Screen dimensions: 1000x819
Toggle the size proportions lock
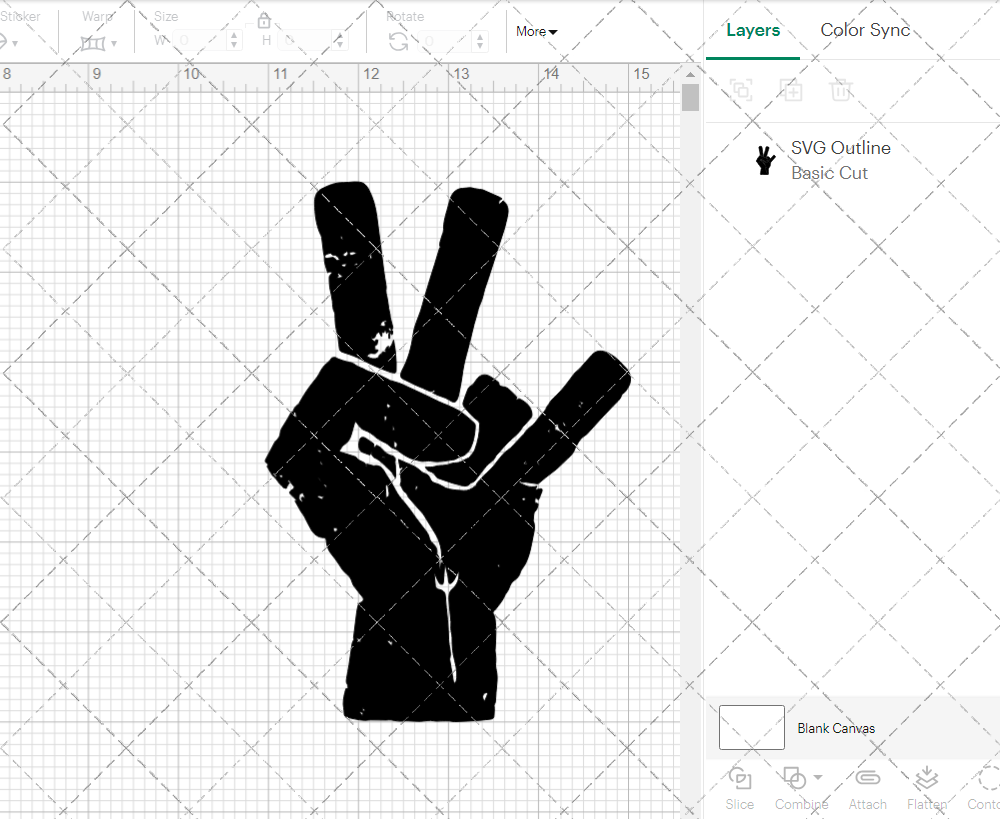264,19
